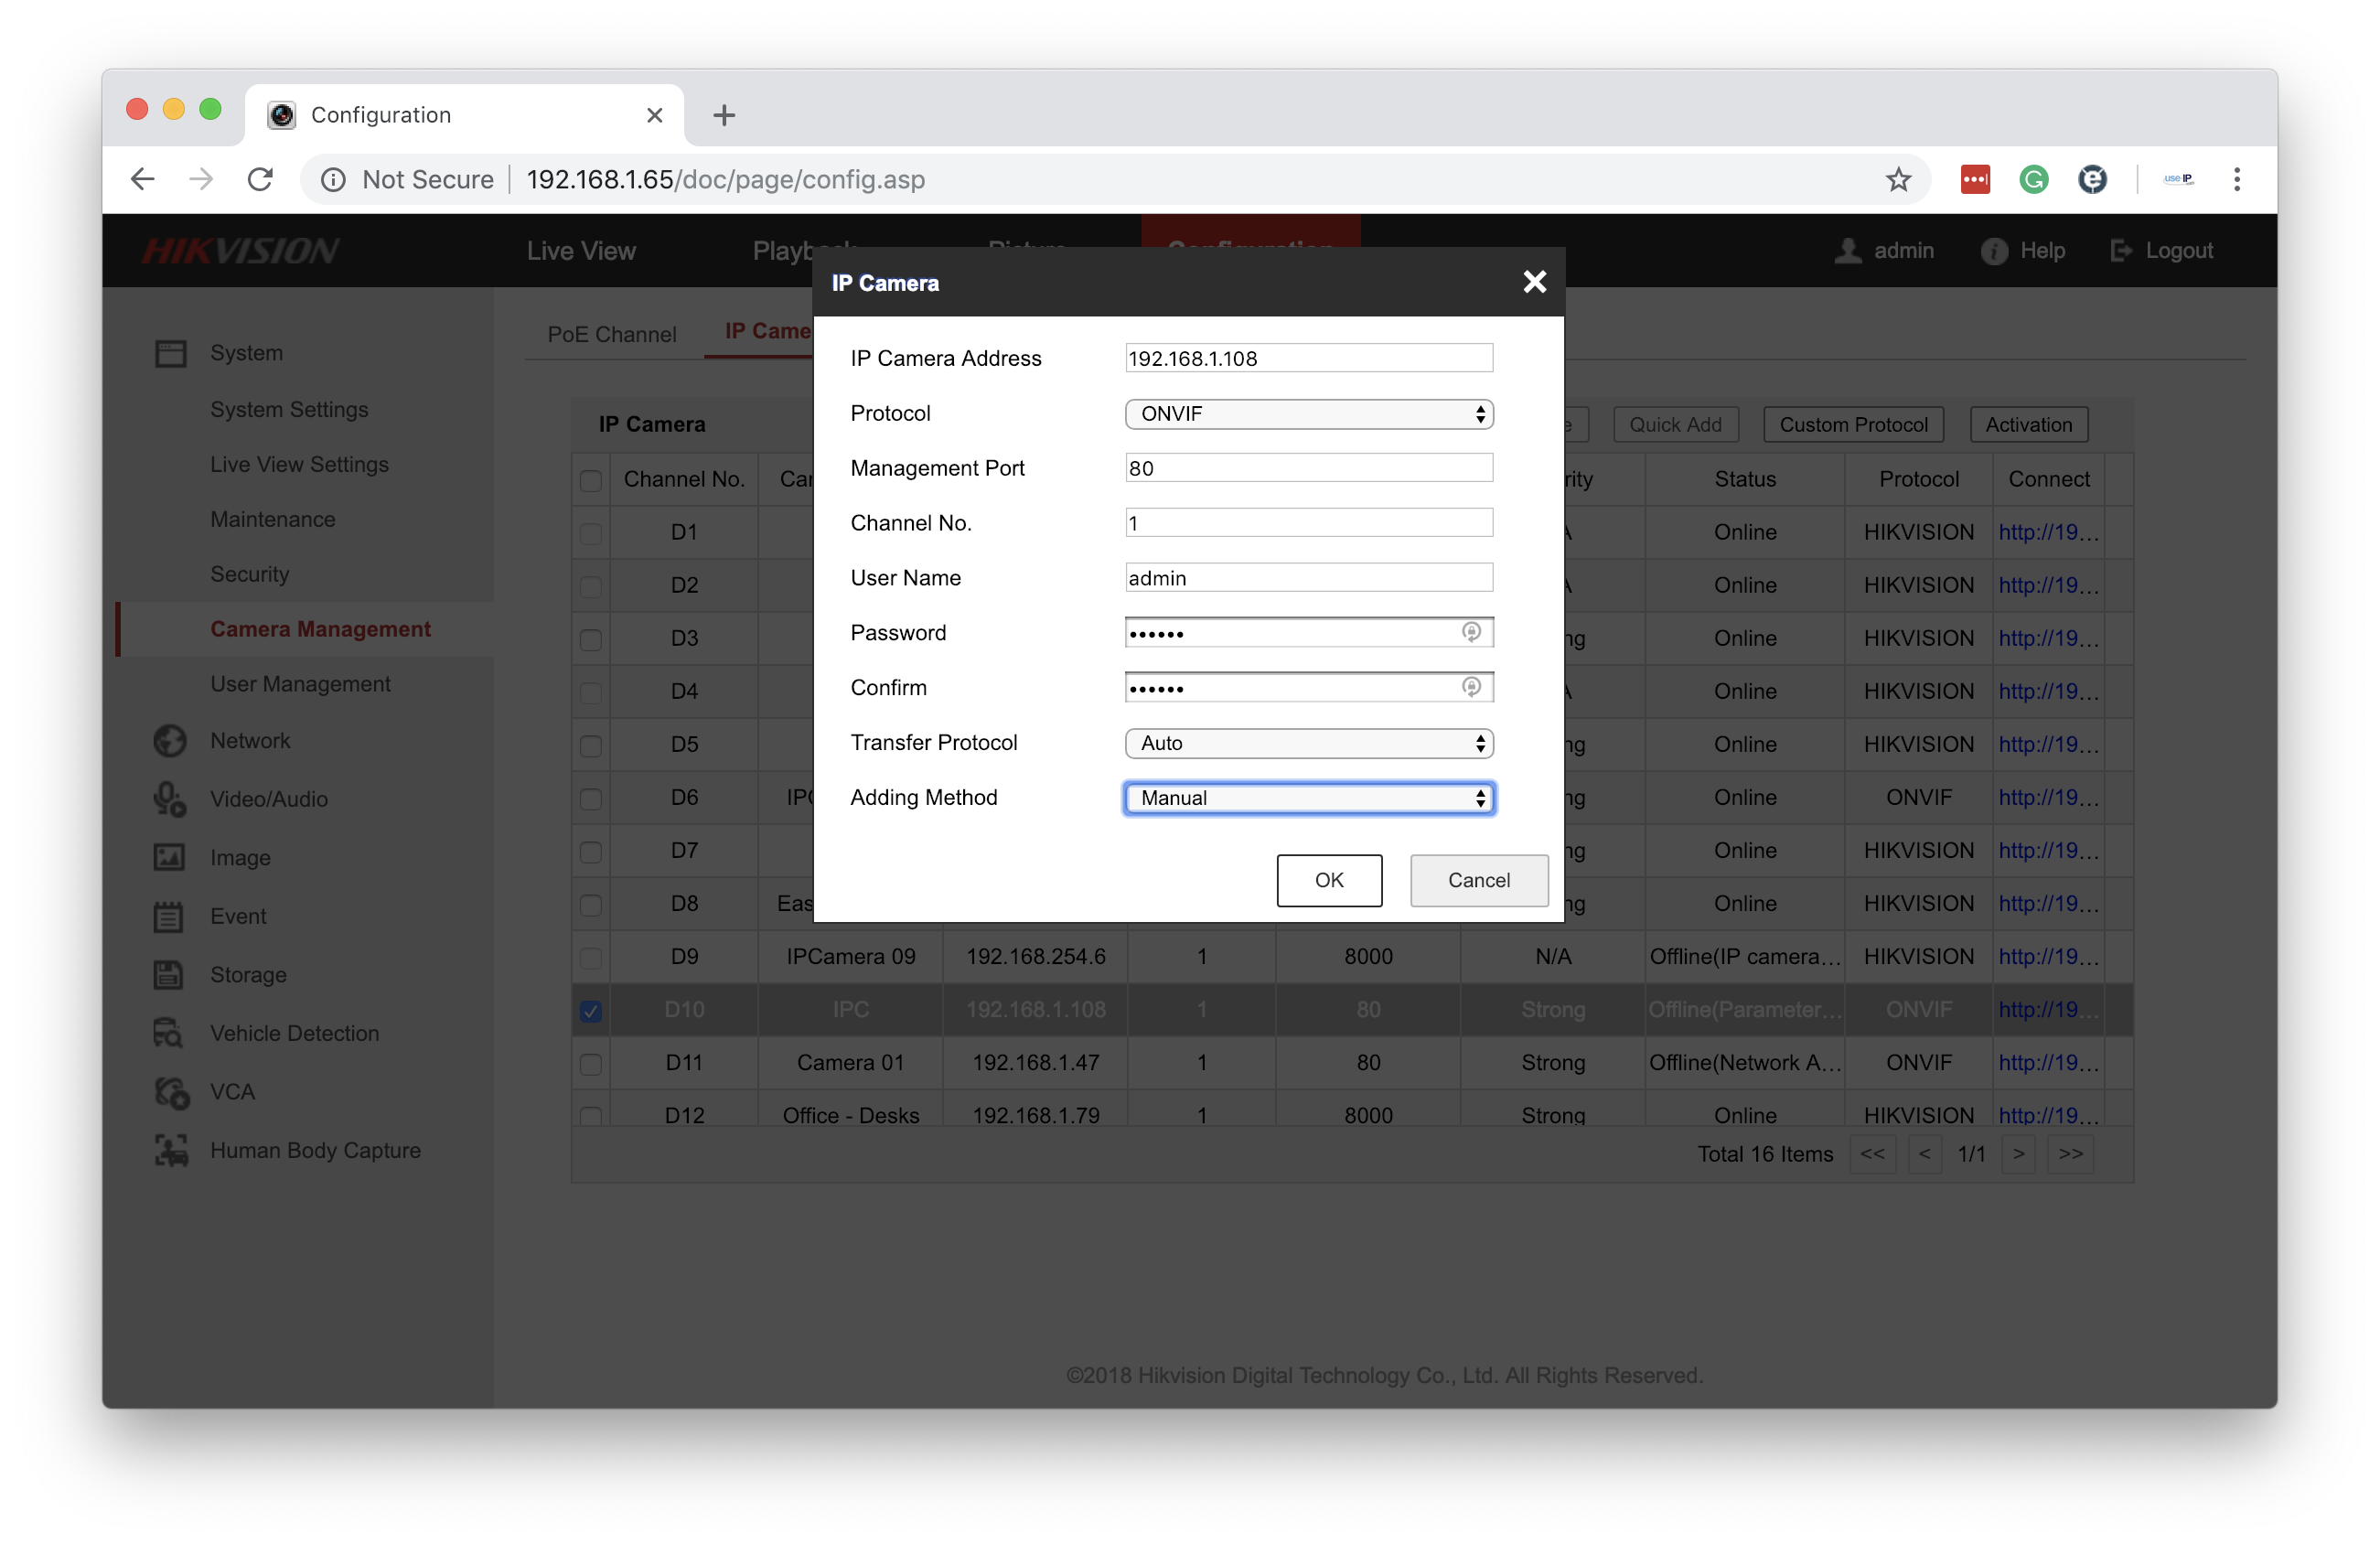Check the D11 camera row checkbox

tap(591, 1063)
